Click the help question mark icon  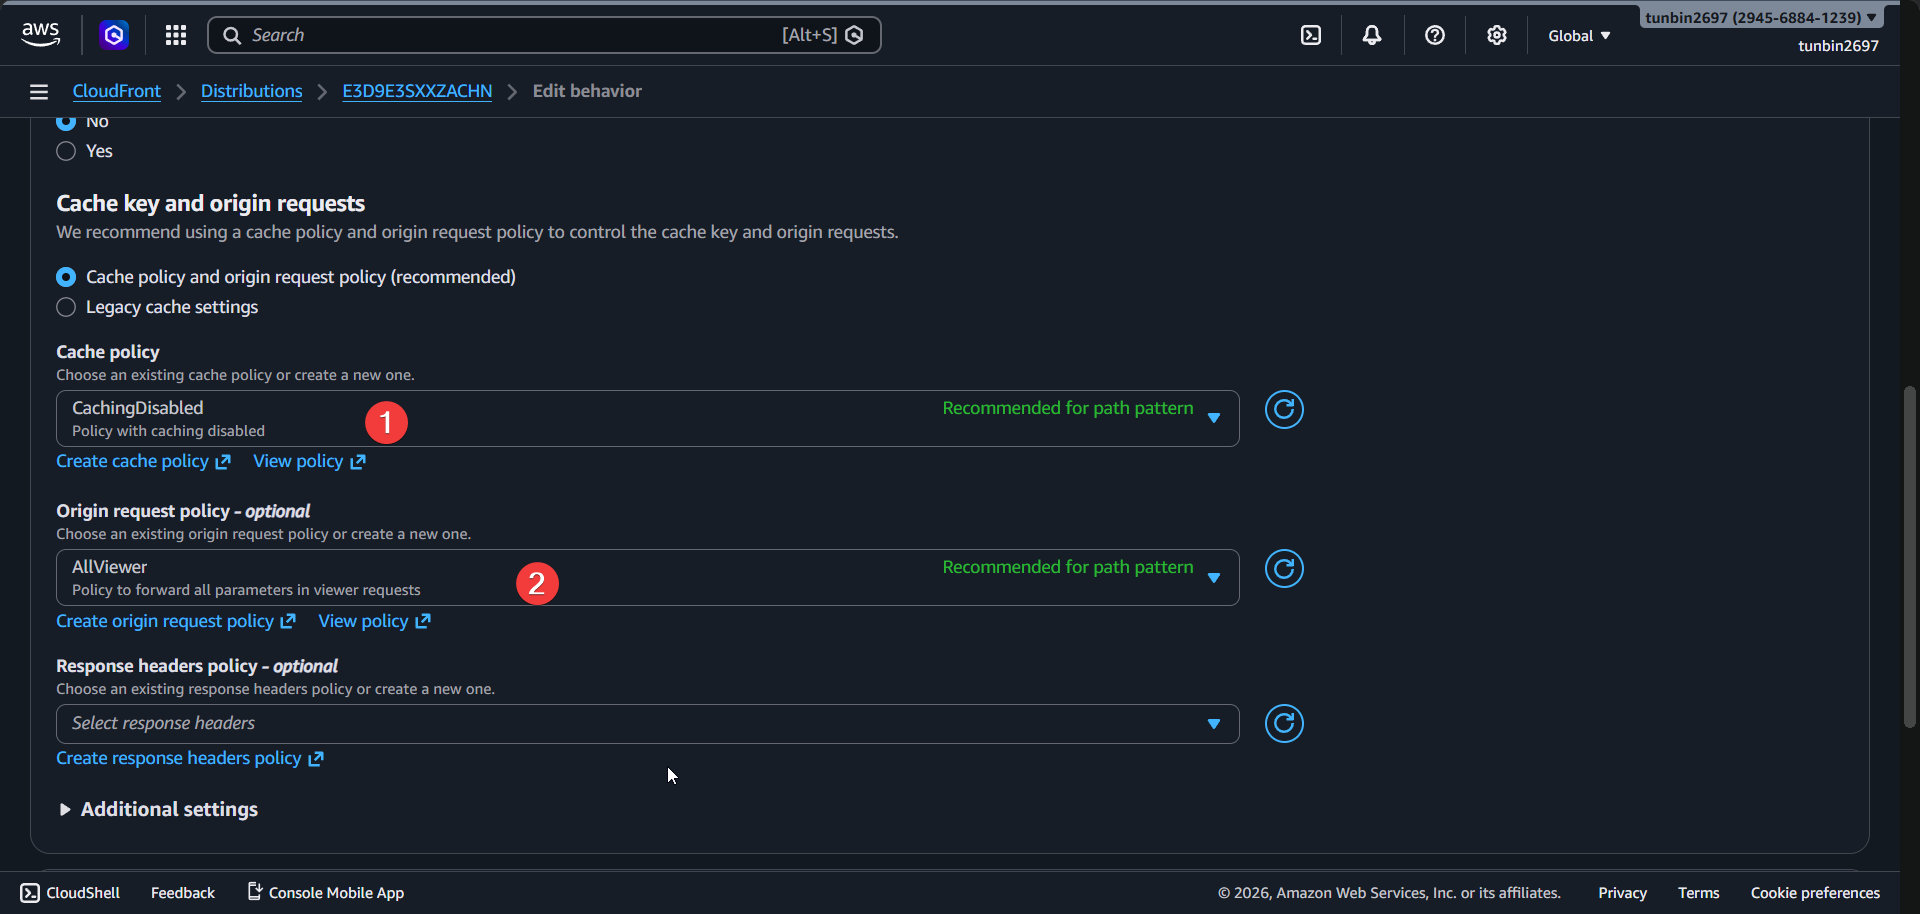coord(1435,35)
